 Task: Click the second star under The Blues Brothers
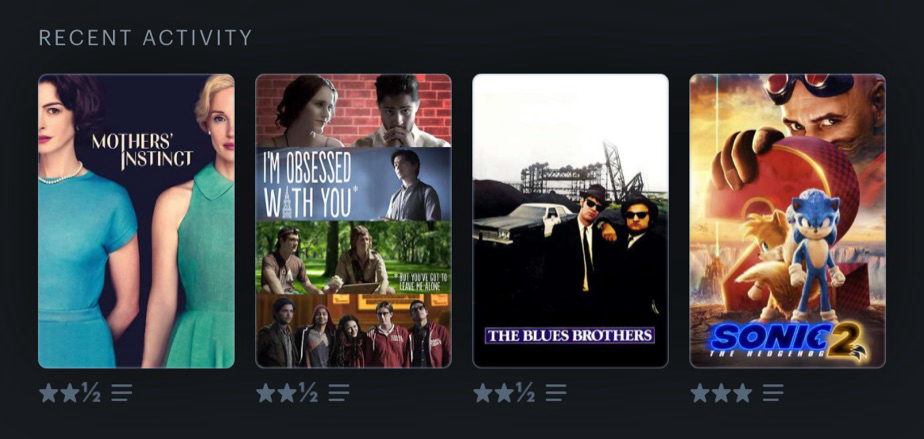(x=504, y=392)
